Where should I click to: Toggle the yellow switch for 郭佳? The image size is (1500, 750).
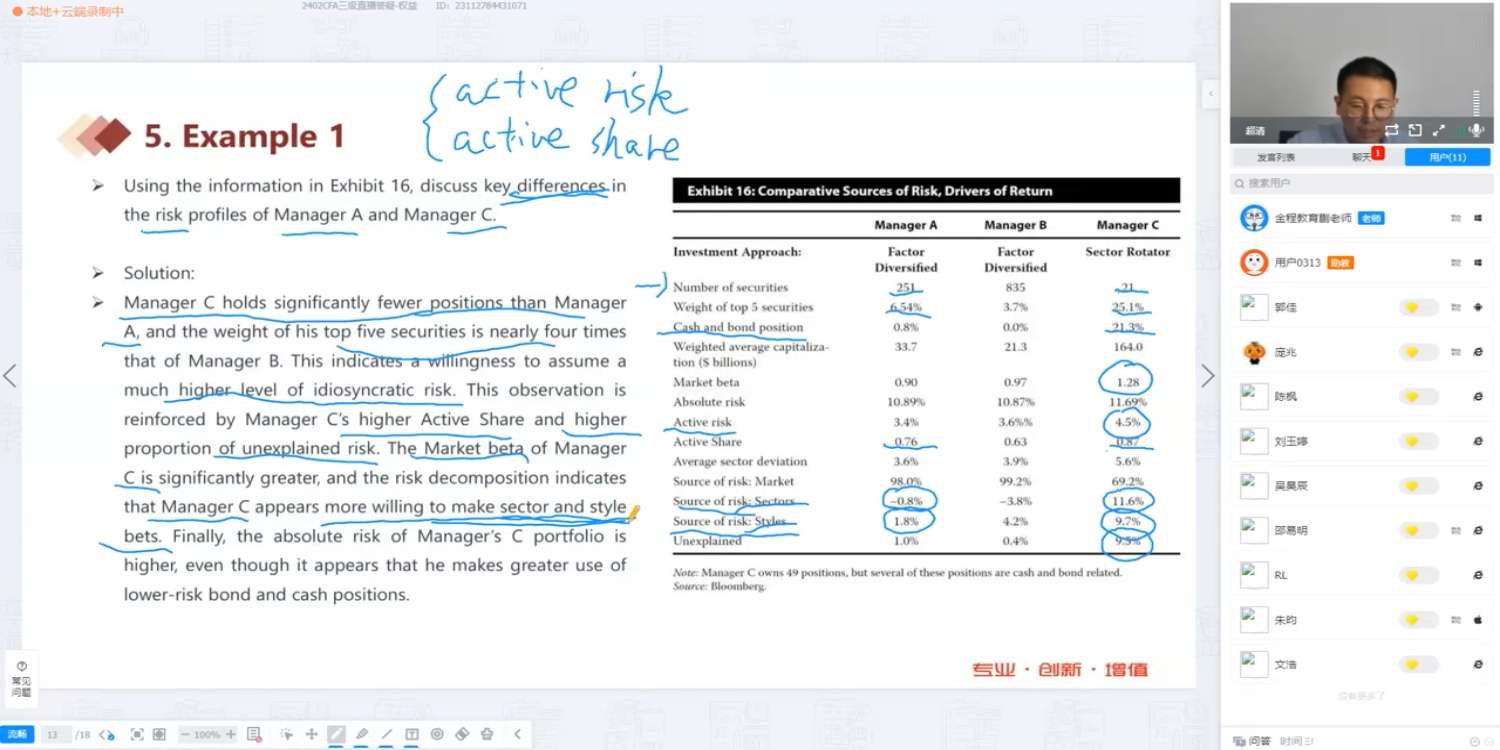point(1418,308)
